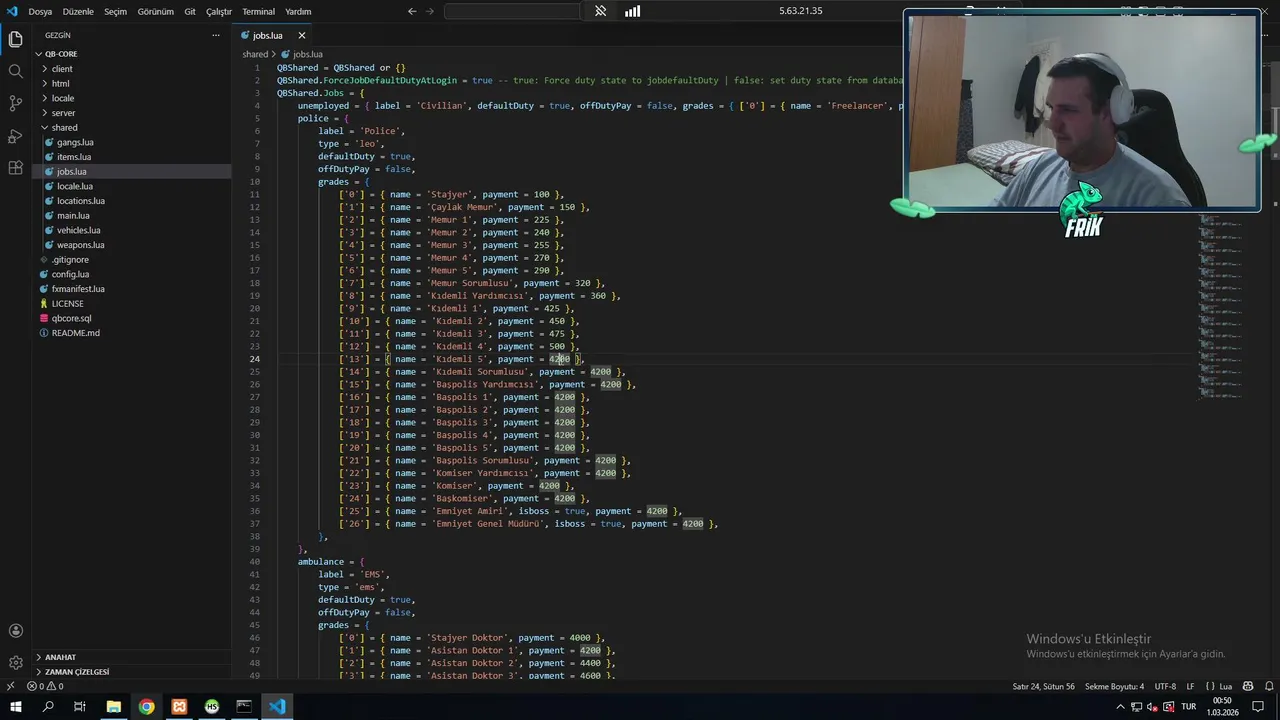Open the Source Control view
The width and height of the screenshot is (1280, 720).
pyautogui.click(x=15, y=103)
